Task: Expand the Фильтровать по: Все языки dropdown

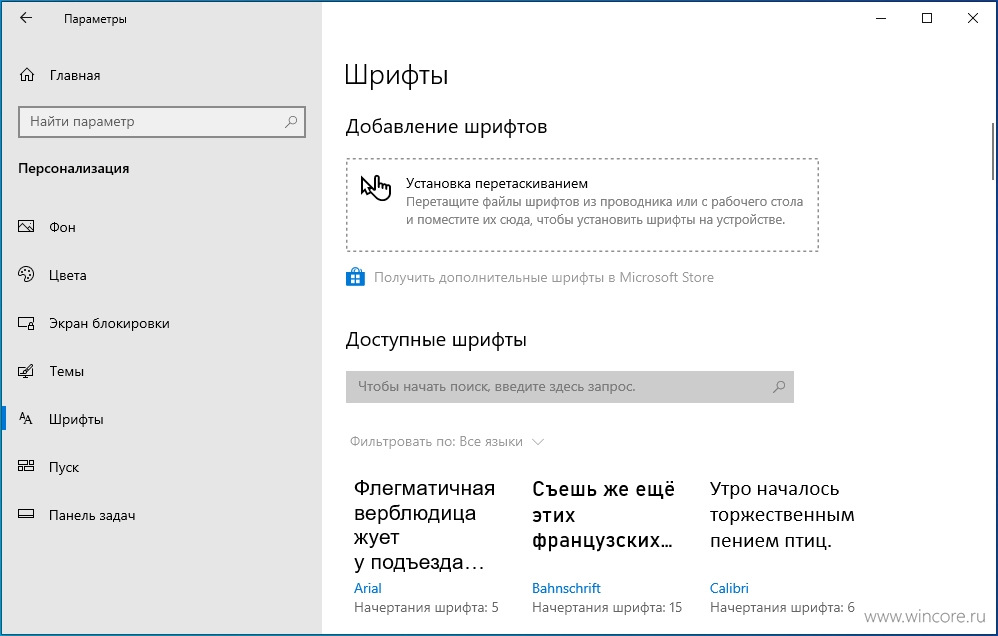Action: (x=447, y=441)
